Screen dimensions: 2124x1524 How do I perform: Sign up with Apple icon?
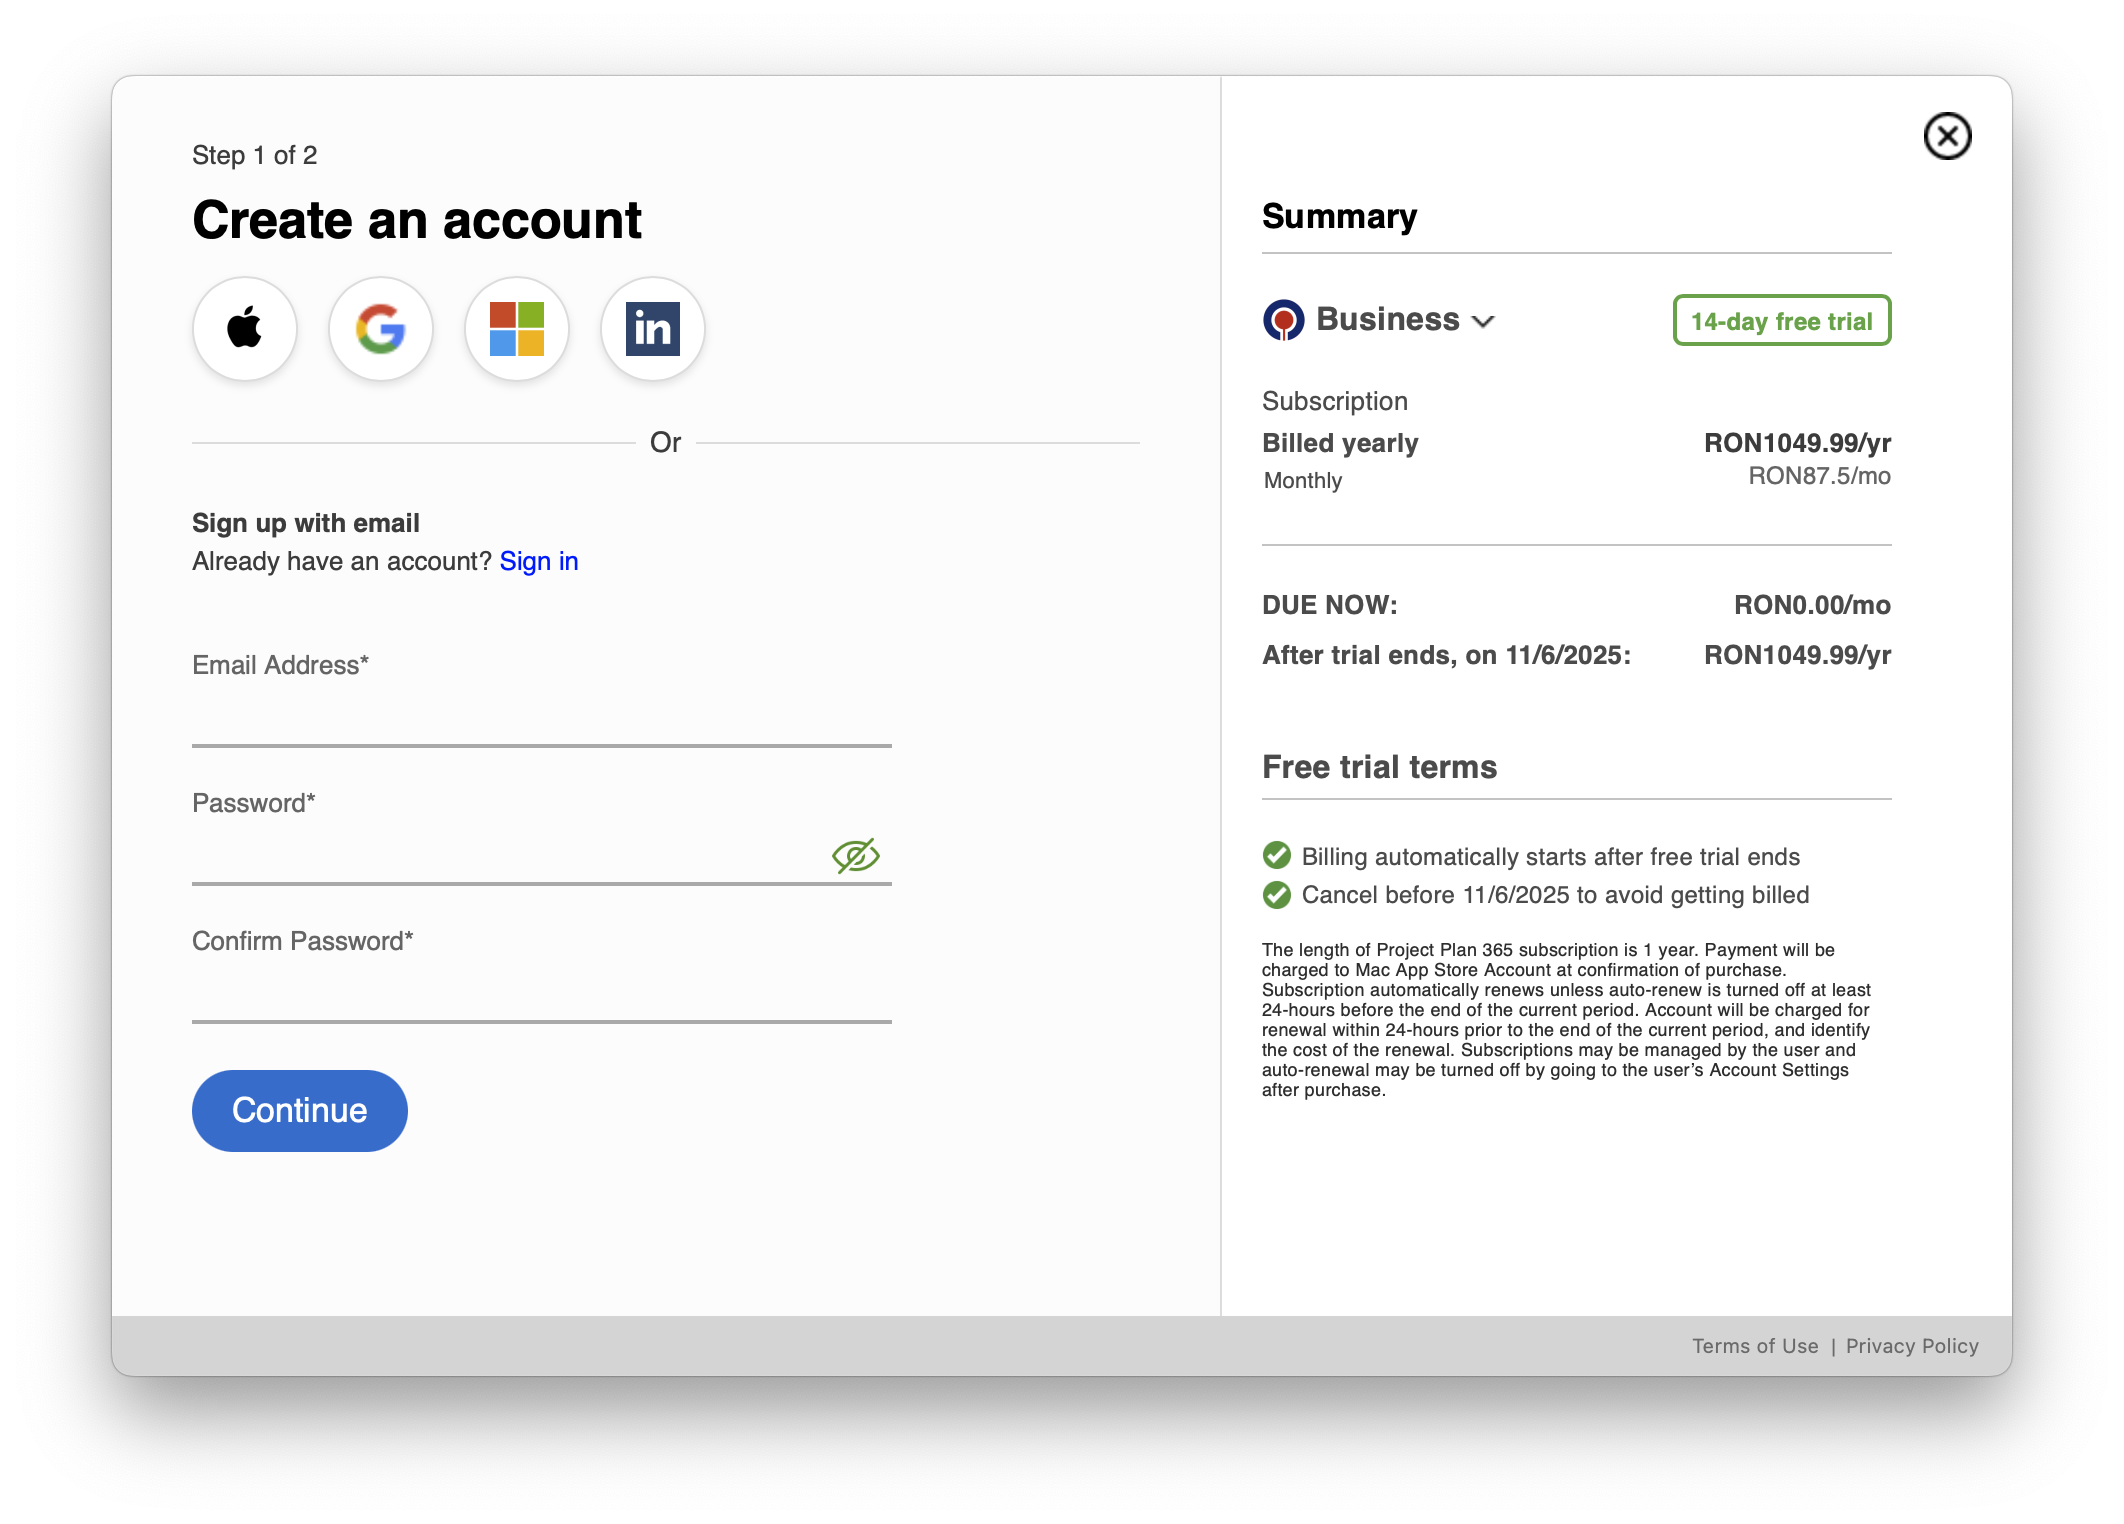(x=245, y=328)
